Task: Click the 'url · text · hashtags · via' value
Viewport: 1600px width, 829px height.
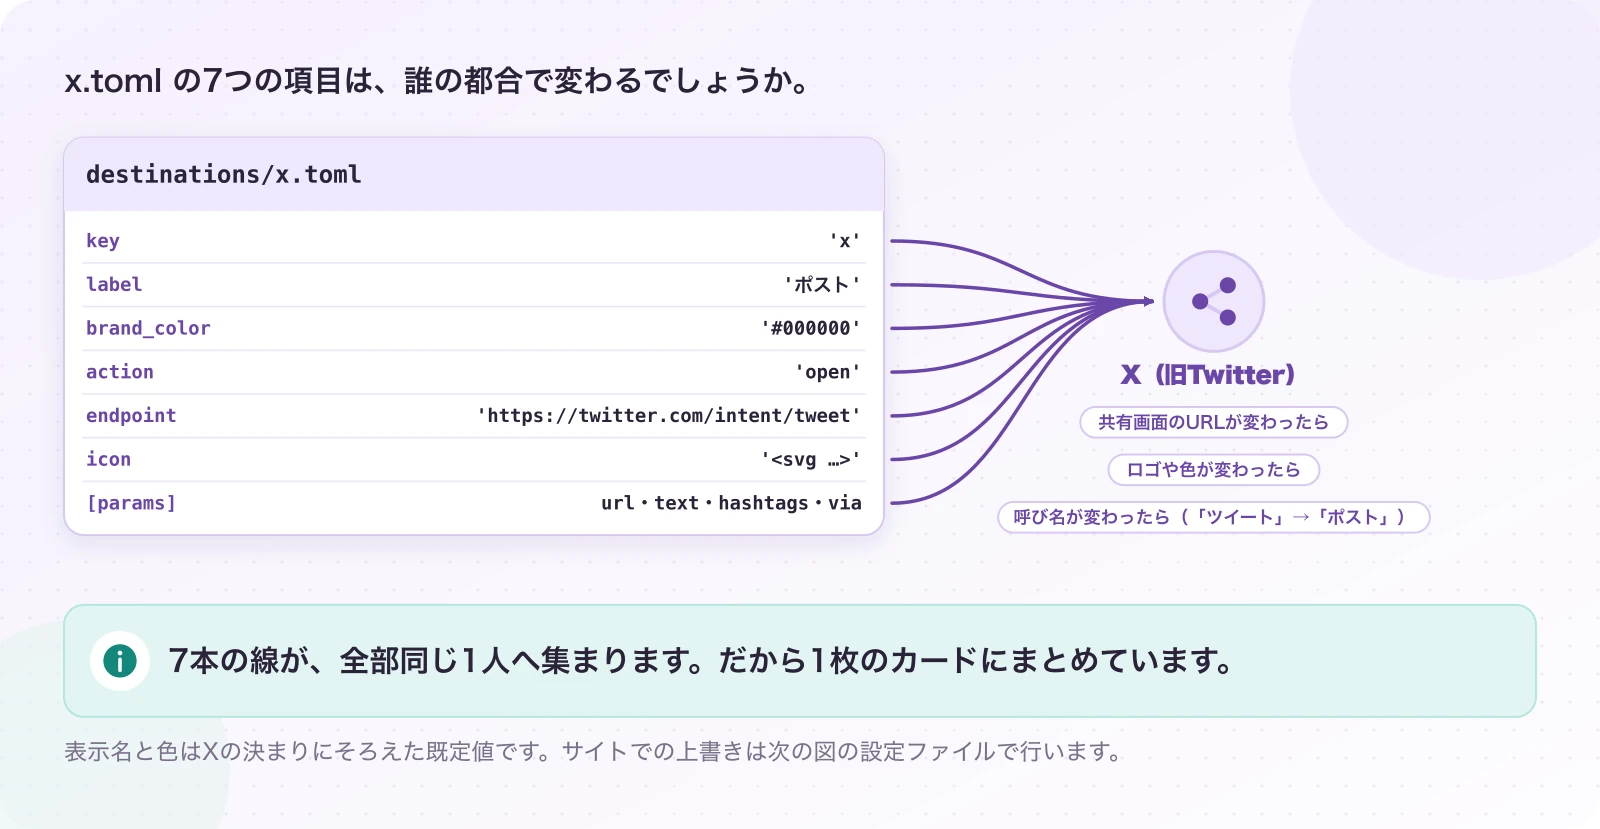Action: (x=731, y=503)
